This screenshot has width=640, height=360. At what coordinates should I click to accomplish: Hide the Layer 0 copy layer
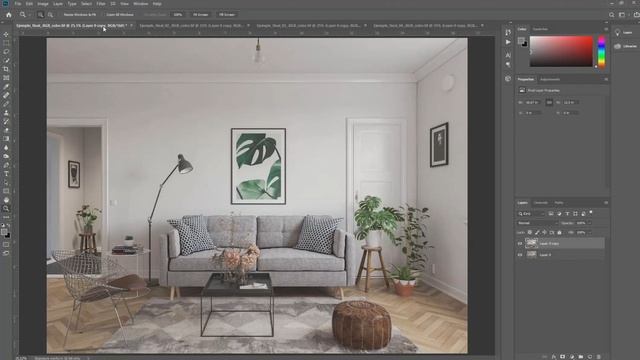coord(520,244)
